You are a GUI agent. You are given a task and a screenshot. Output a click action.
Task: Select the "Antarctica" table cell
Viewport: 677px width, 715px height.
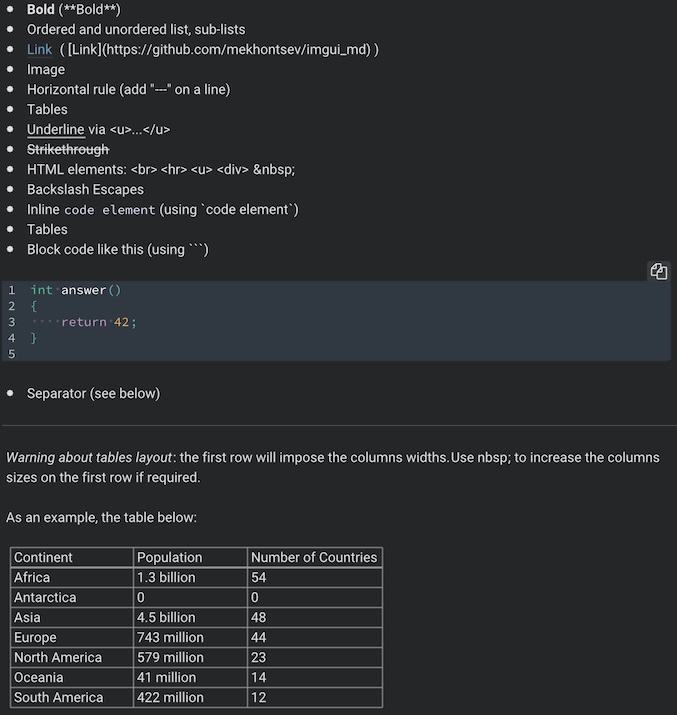click(45, 597)
